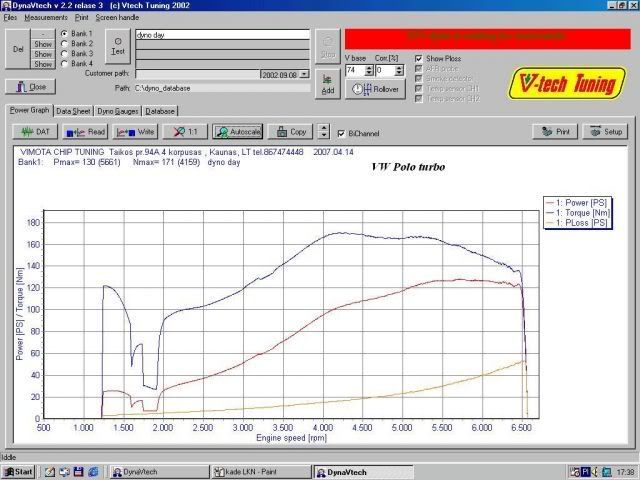The width and height of the screenshot is (640, 480).
Task: Click the Write graph button
Action: point(136,131)
